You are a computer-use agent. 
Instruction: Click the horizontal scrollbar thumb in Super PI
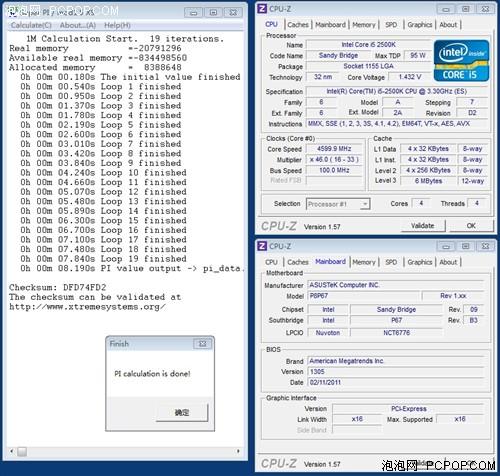click(22, 451)
